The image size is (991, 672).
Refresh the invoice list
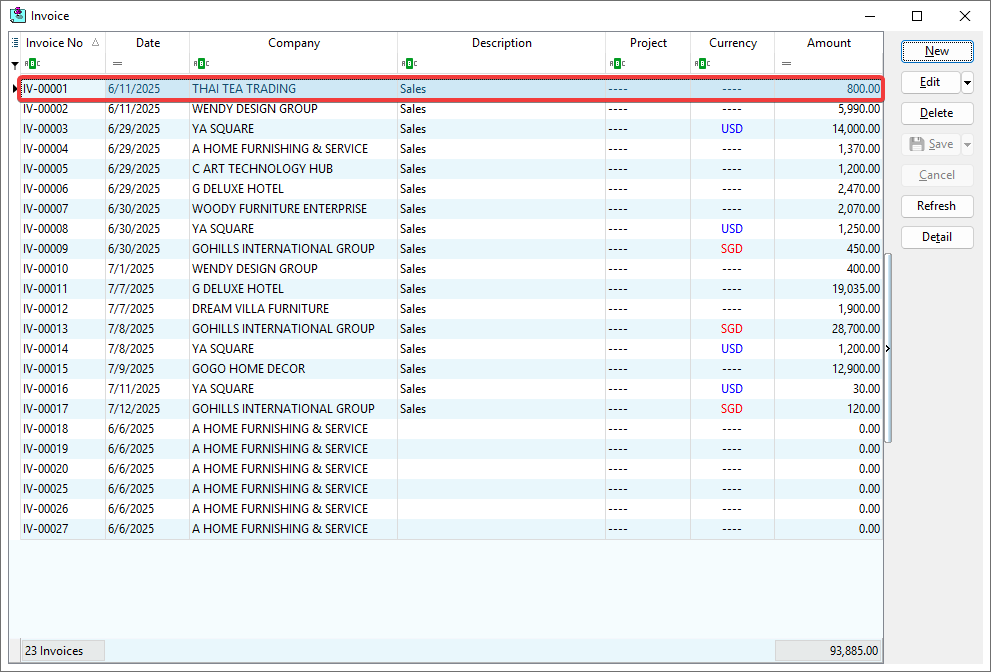(x=937, y=206)
